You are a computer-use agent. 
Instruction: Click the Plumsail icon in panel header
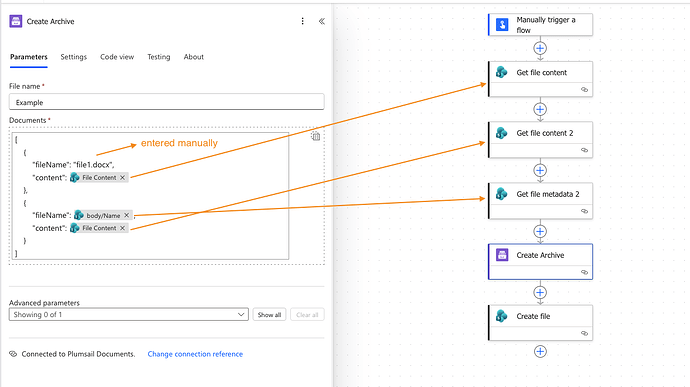point(16,21)
